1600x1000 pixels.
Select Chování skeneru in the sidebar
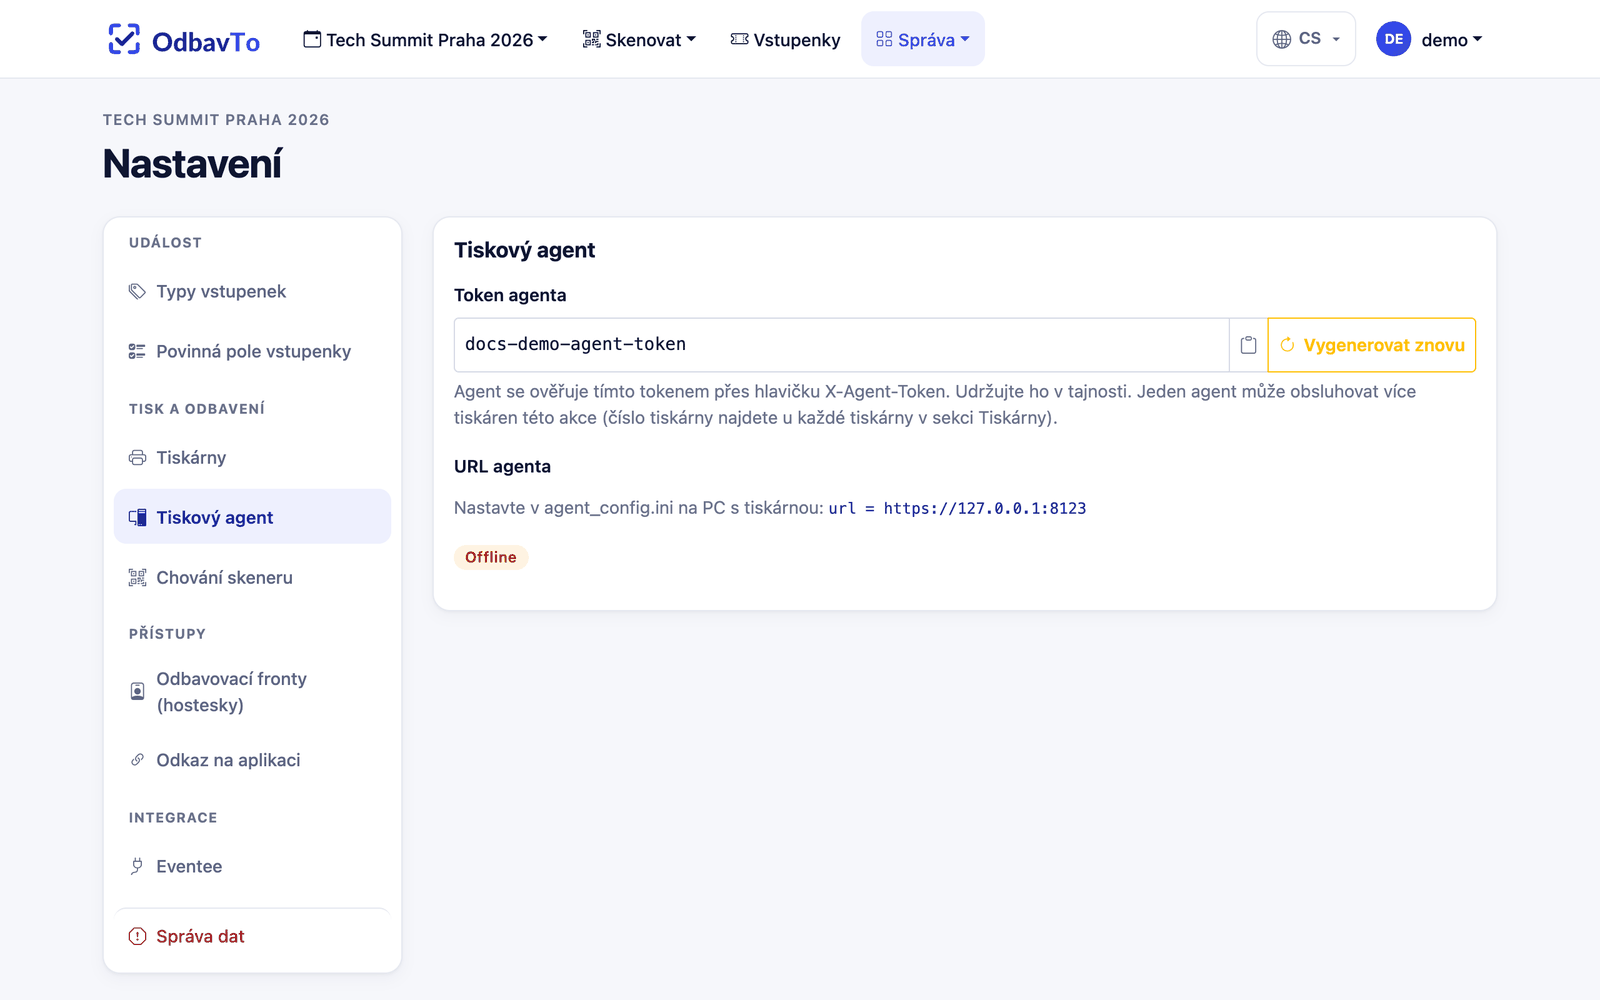point(252,578)
